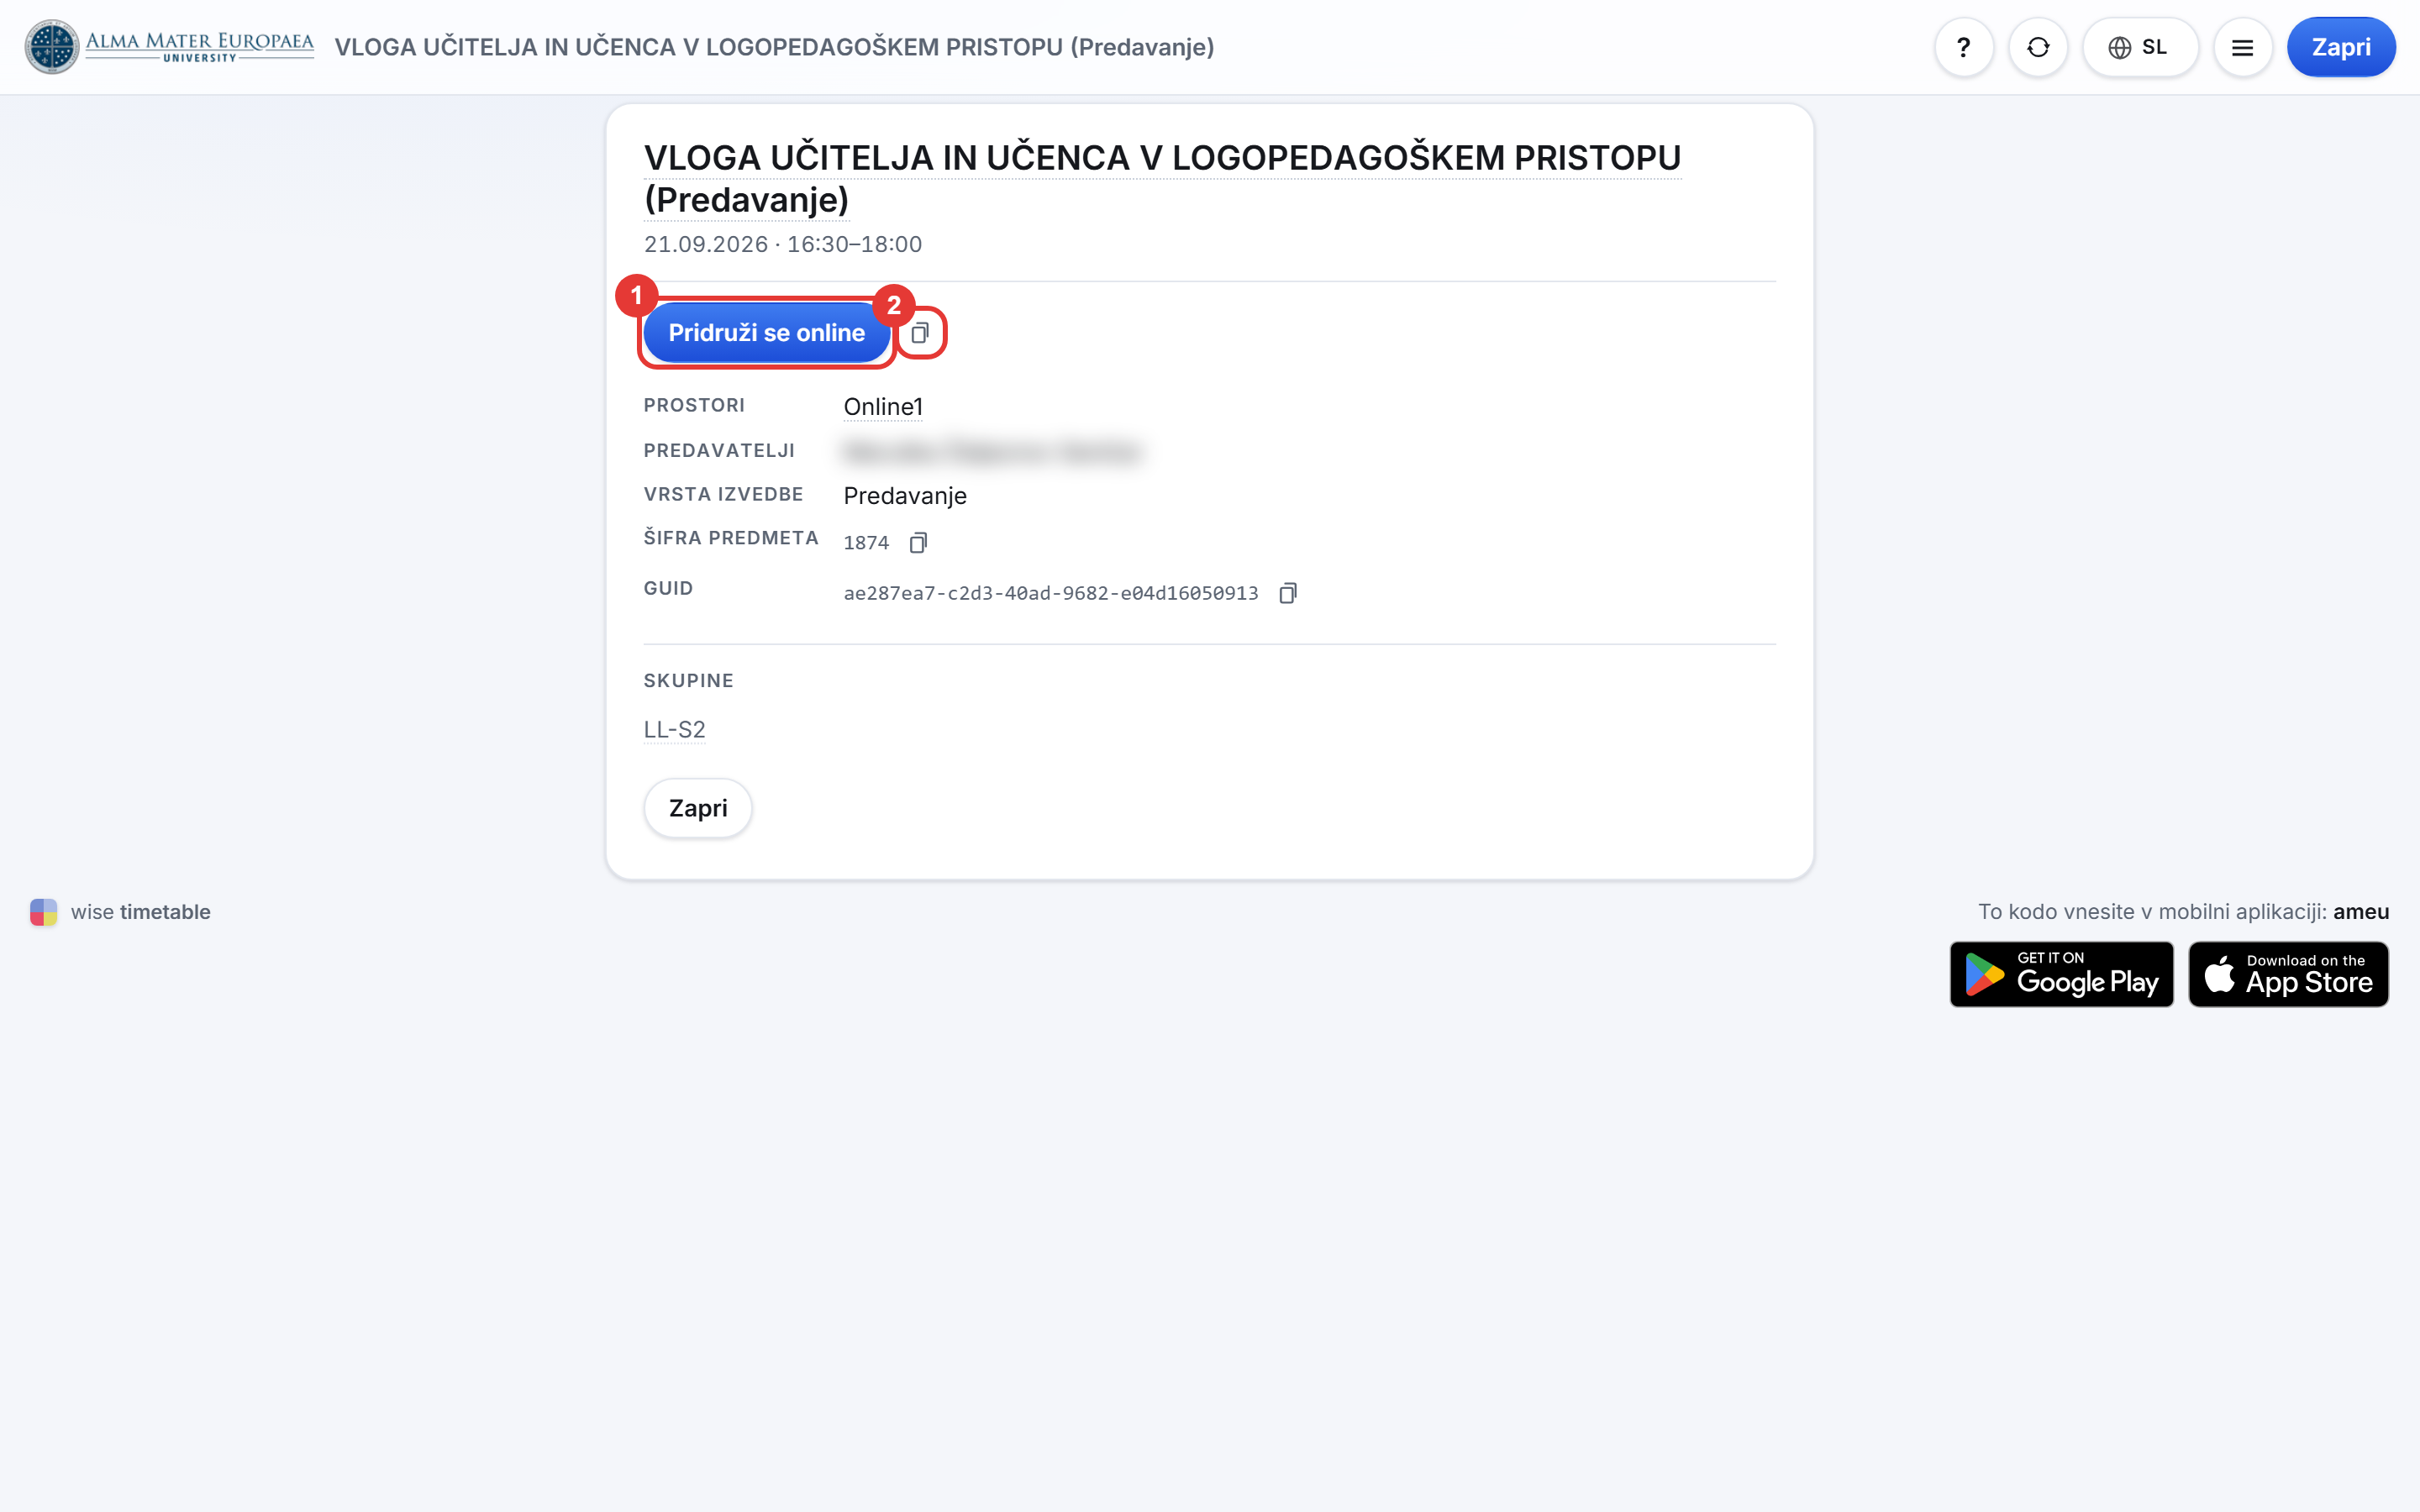This screenshot has height=1512, width=2420.
Task: Click the GUID label
Action: pyautogui.click(x=668, y=588)
